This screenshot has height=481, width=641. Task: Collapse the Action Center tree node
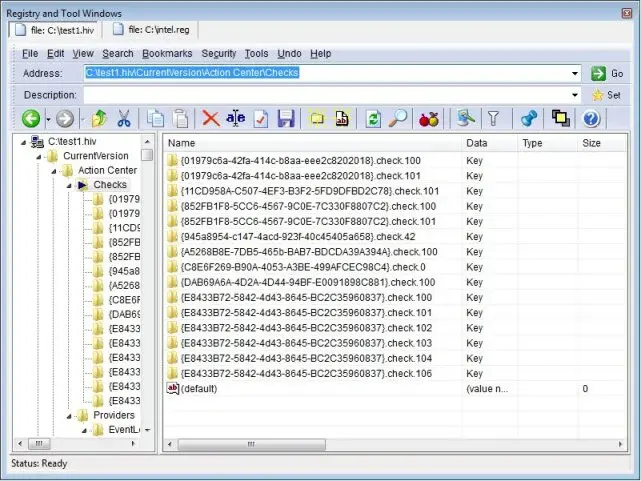[x=54, y=172]
